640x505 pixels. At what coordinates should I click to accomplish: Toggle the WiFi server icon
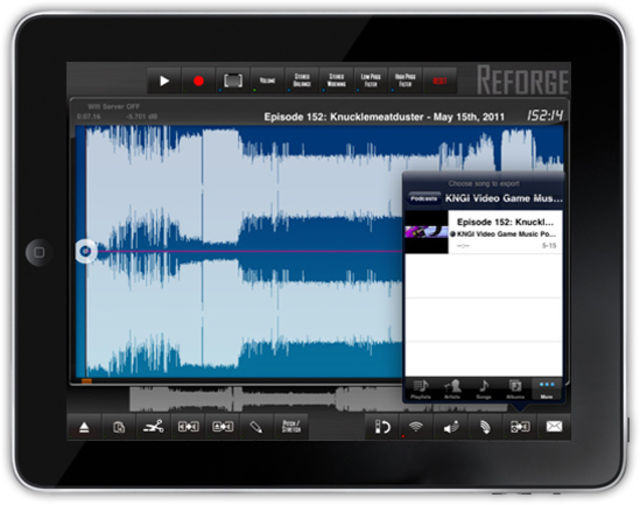[x=416, y=427]
